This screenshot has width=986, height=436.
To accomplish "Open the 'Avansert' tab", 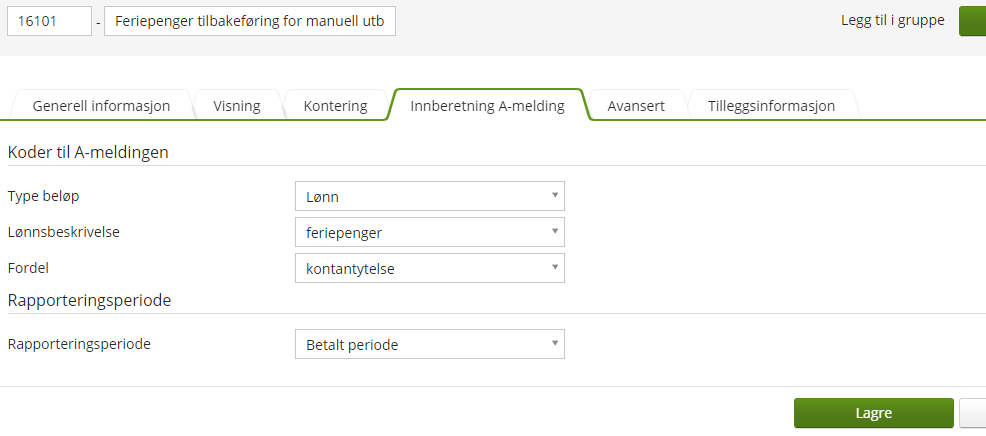I will pyautogui.click(x=636, y=106).
